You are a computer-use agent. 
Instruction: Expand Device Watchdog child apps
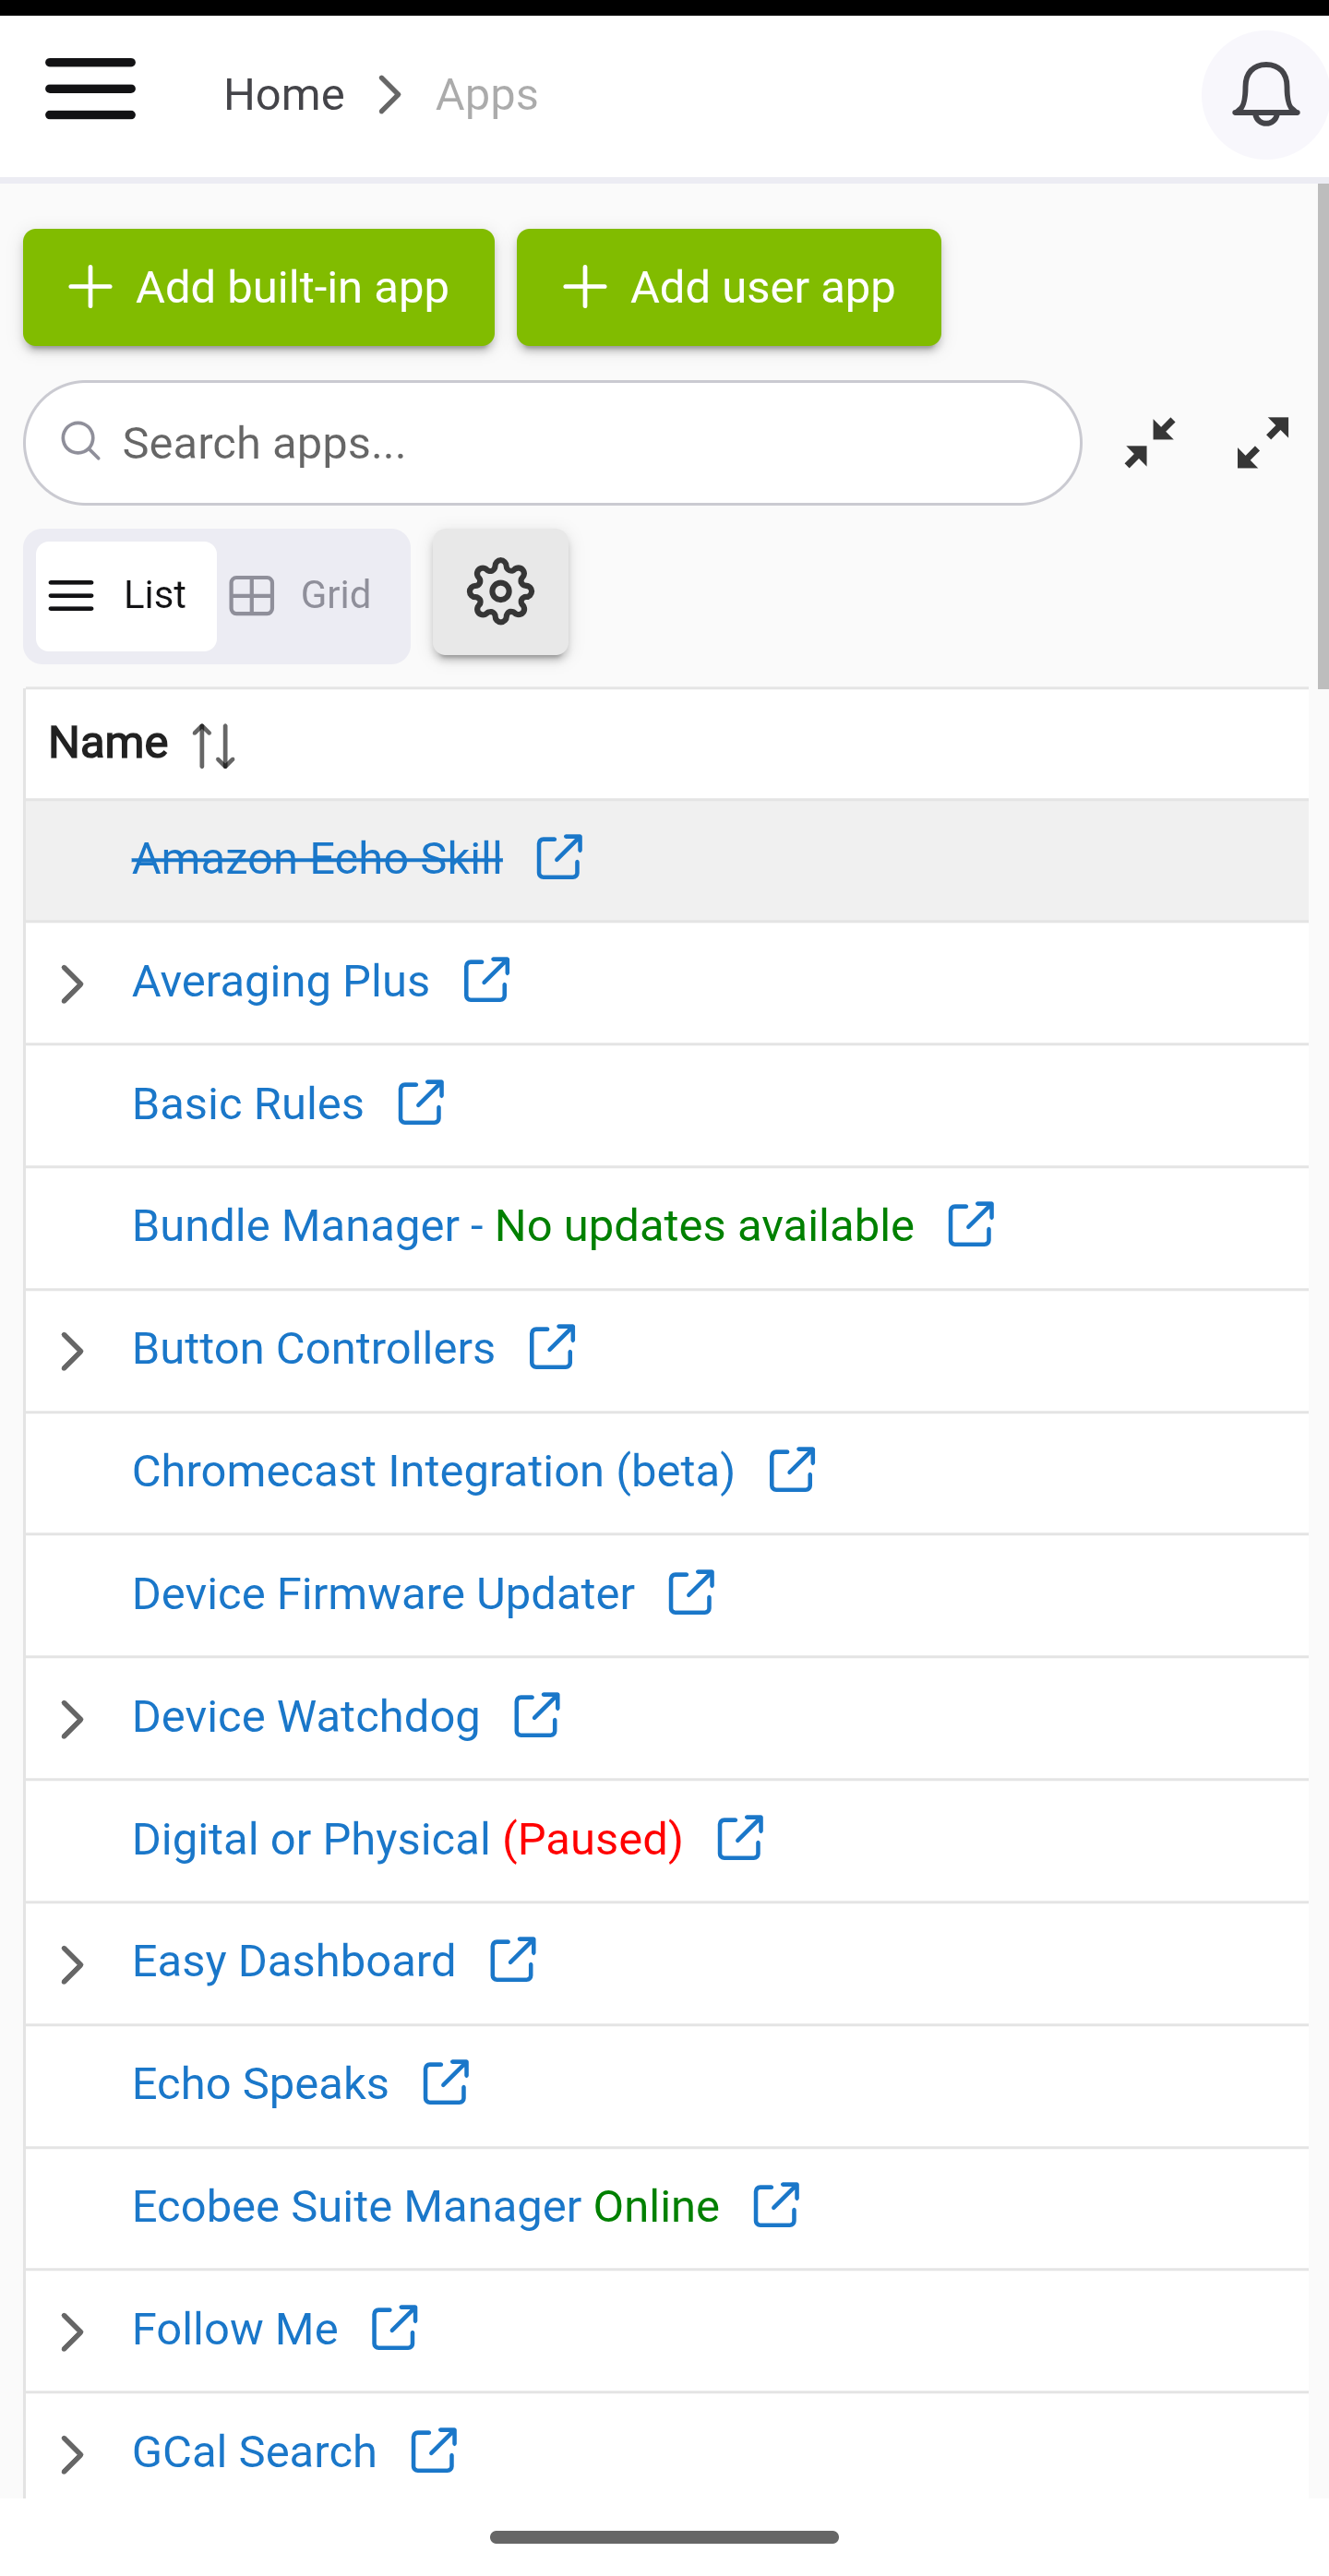coord(72,1719)
